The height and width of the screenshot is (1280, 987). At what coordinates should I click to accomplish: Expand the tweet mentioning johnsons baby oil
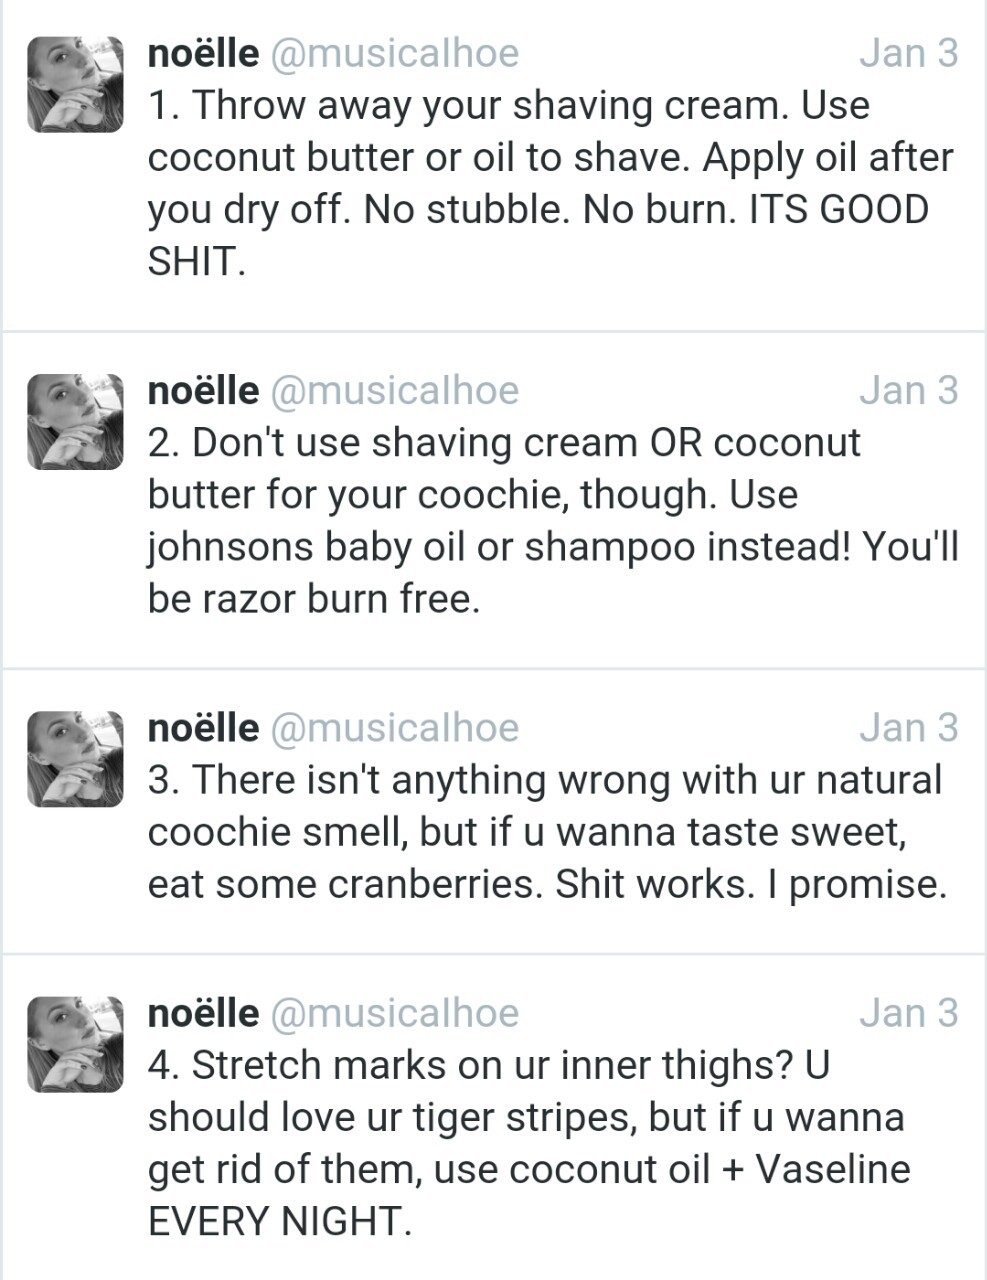550,520
